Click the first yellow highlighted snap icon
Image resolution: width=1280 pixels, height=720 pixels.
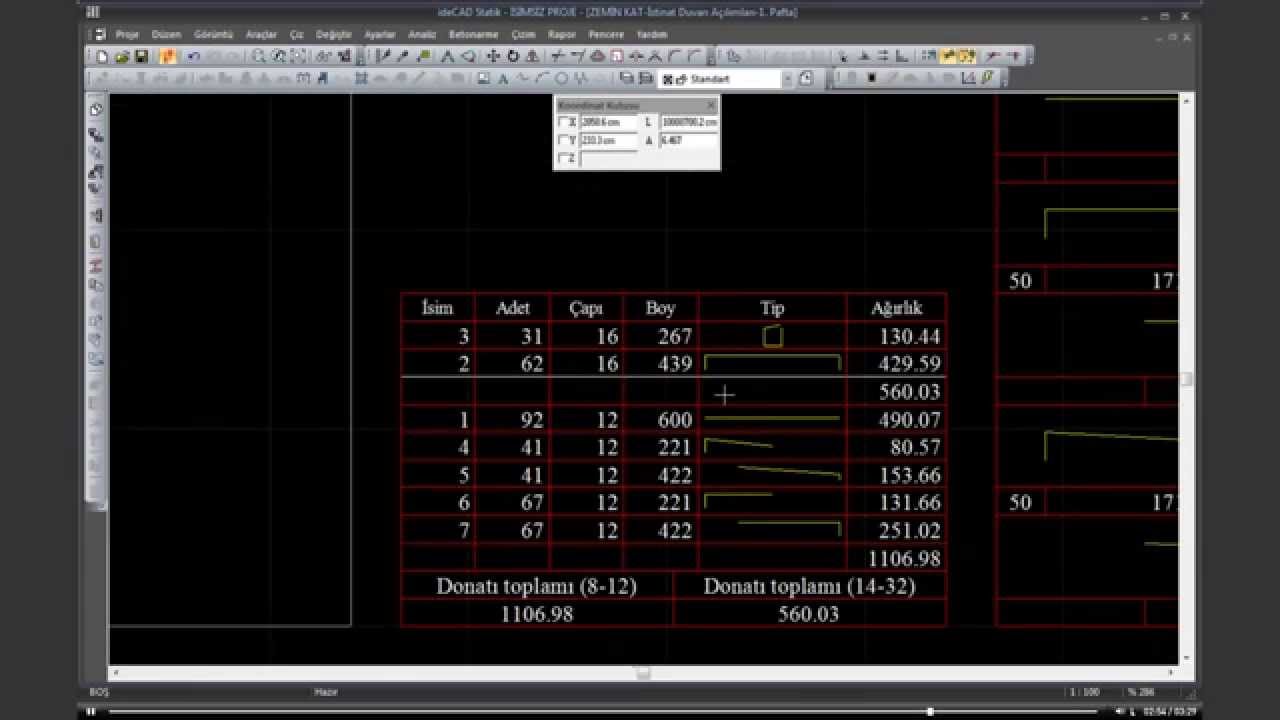click(948, 56)
